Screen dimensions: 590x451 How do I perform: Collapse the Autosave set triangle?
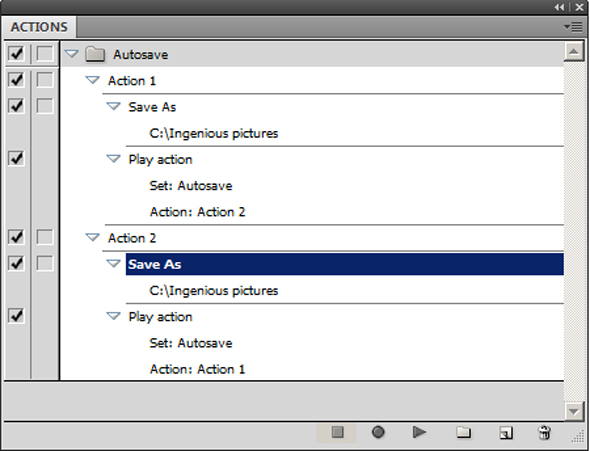click(x=71, y=54)
